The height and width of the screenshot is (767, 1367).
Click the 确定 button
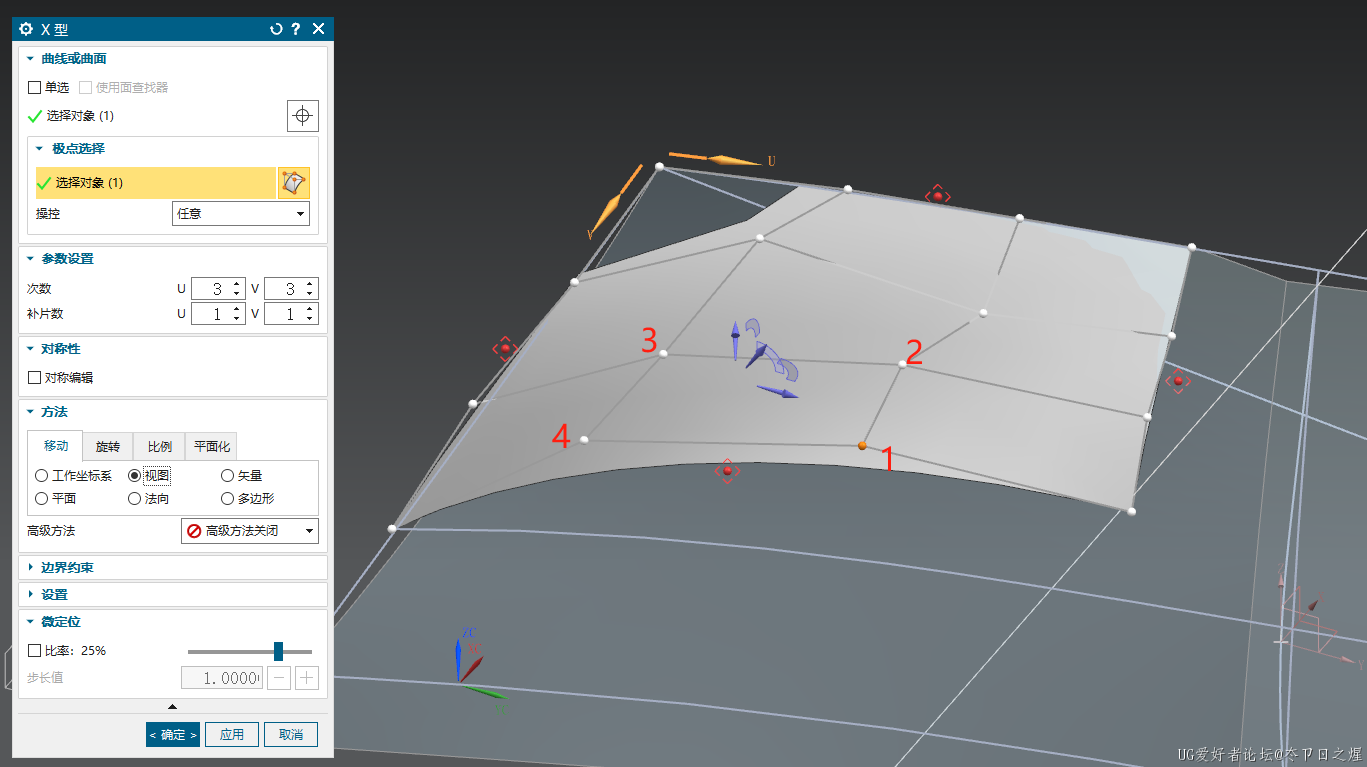click(x=173, y=734)
